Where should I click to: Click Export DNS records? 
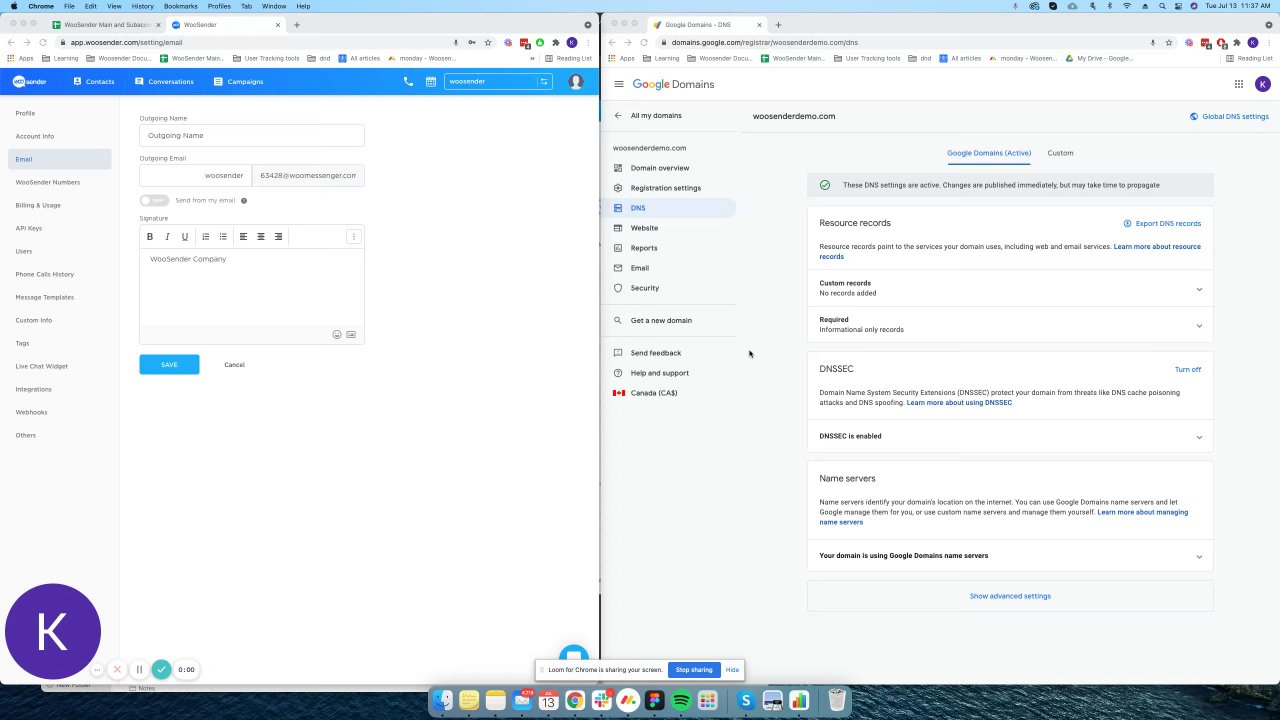click(1162, 224)
